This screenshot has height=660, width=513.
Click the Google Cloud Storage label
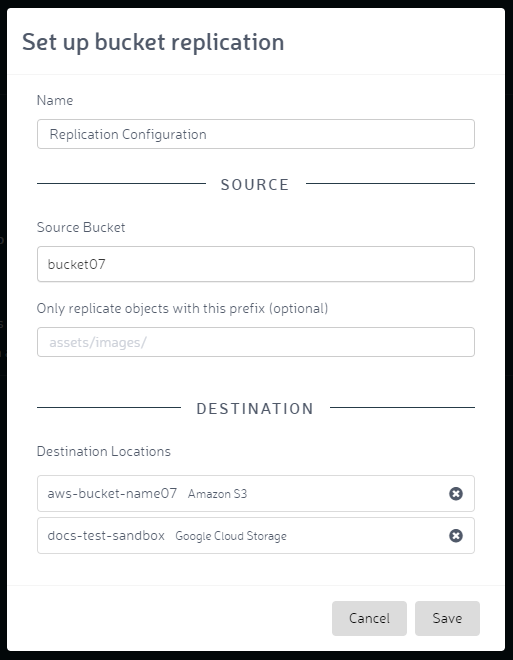click(231, 536)
